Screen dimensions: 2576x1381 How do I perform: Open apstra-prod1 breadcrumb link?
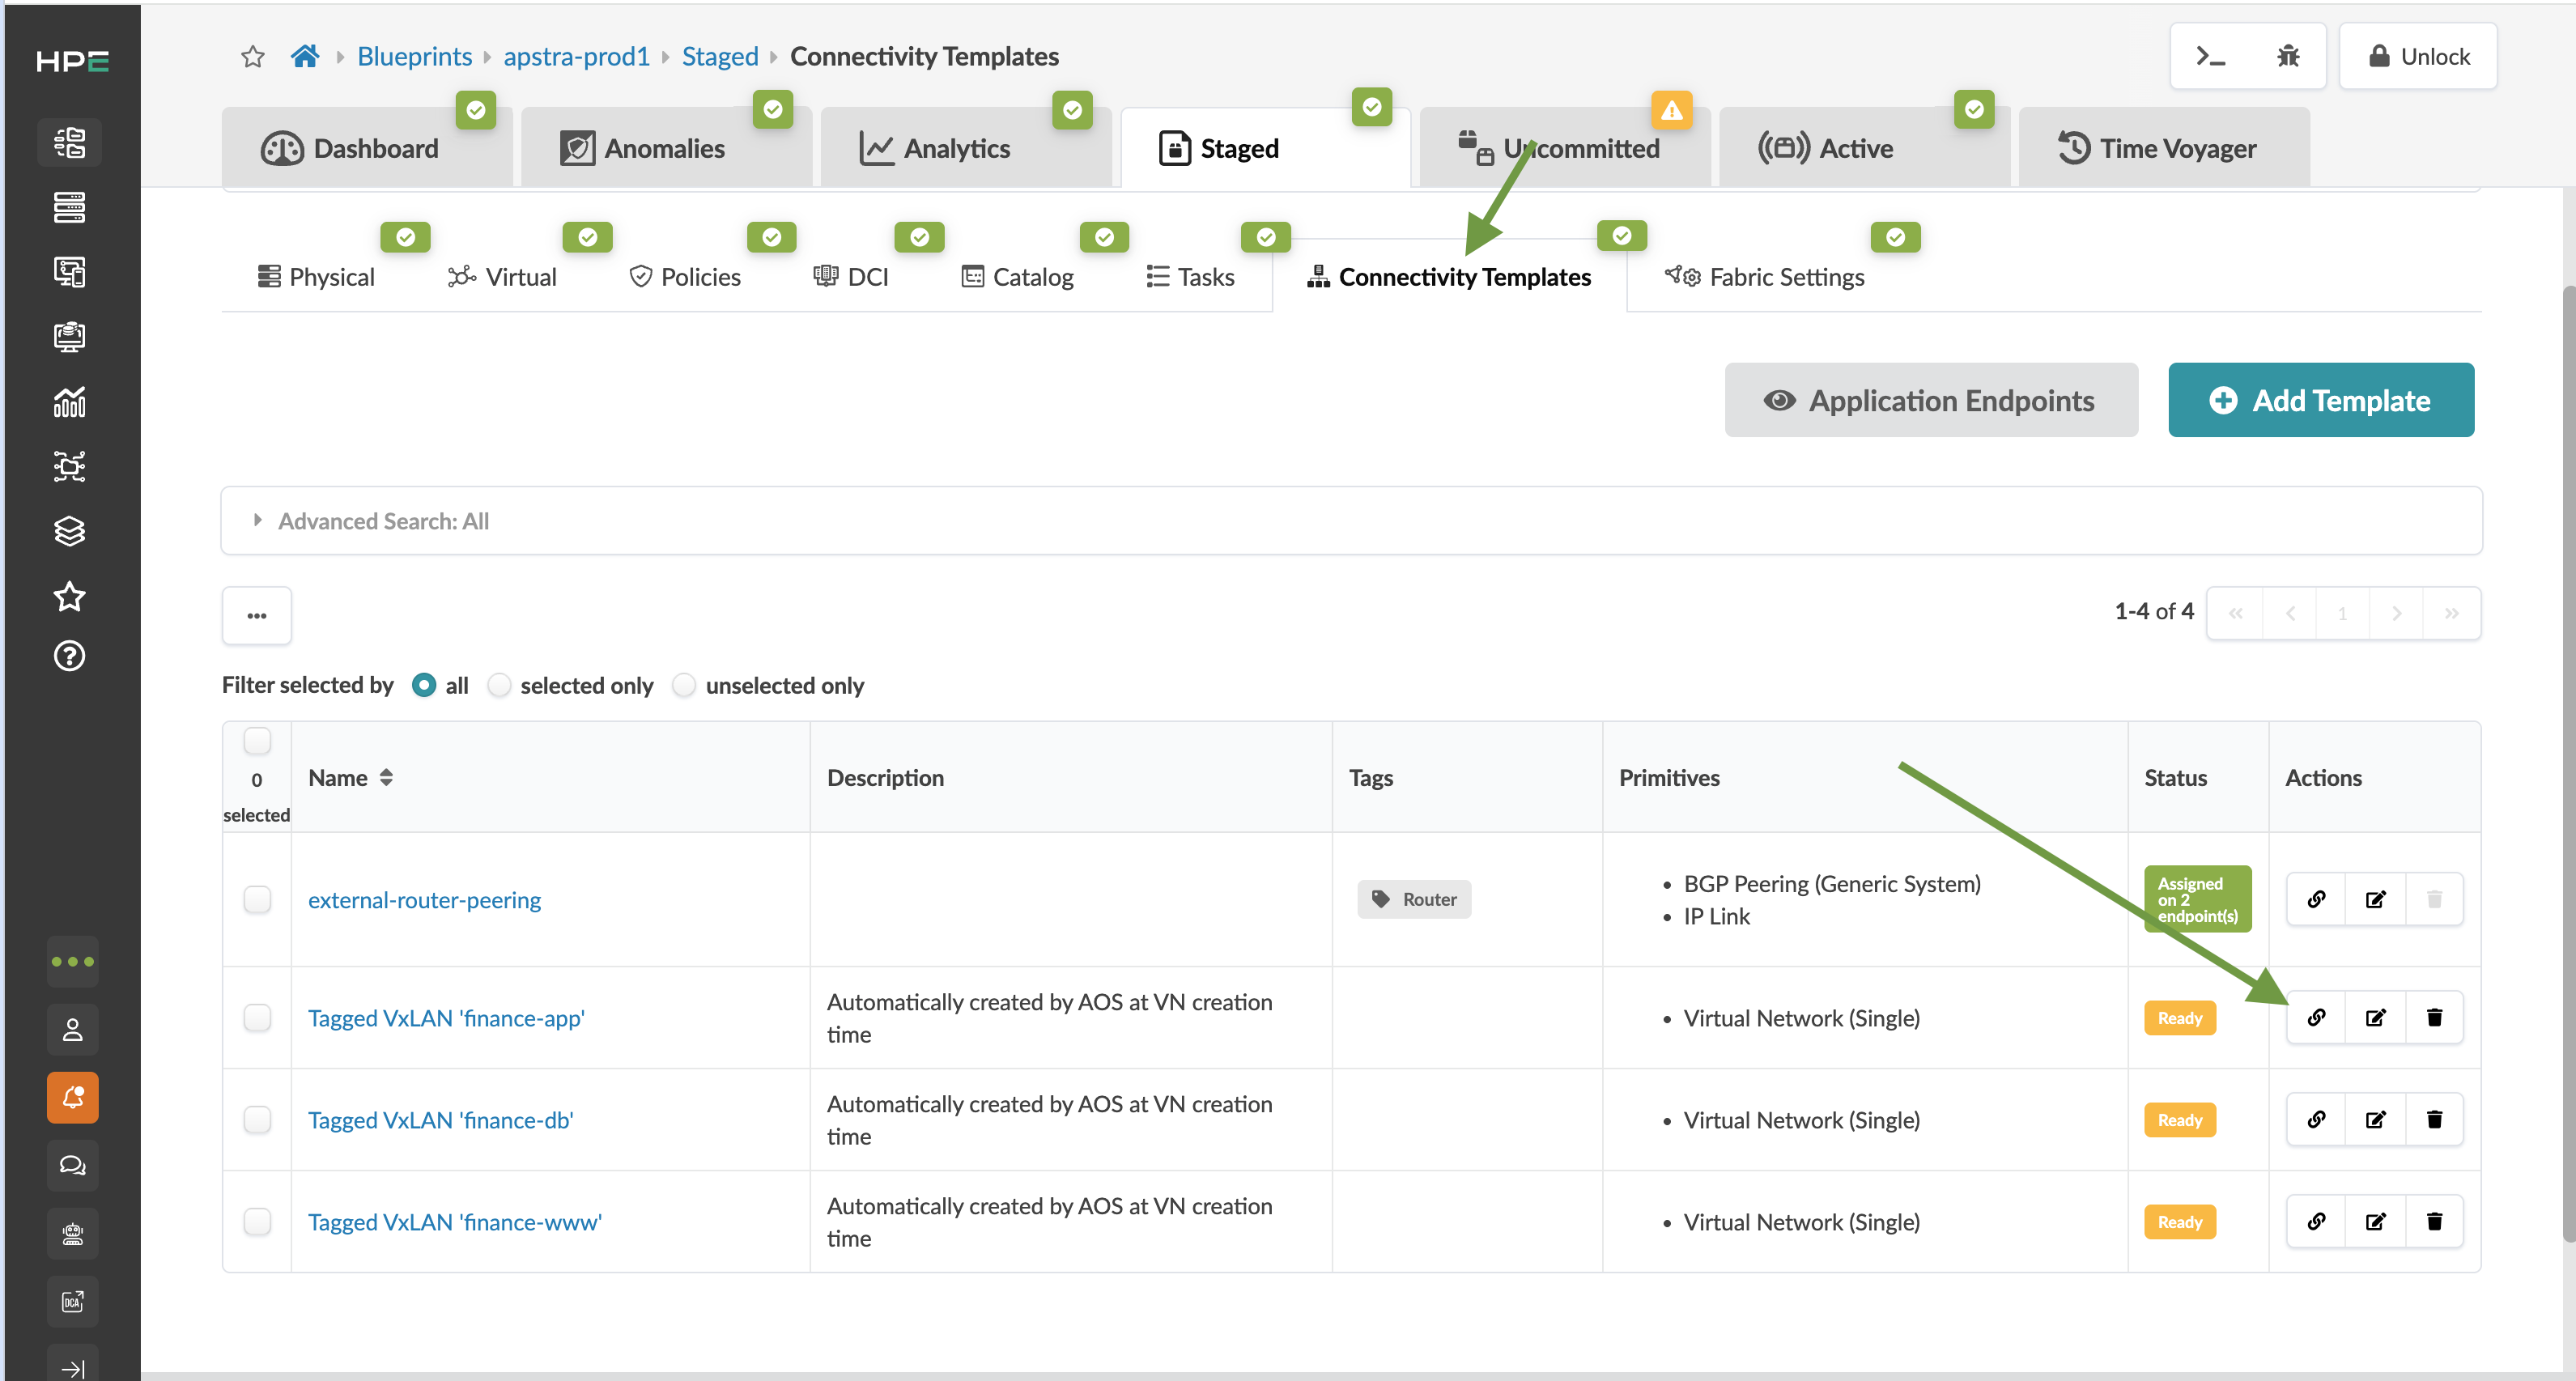click(x=576, y=57)
